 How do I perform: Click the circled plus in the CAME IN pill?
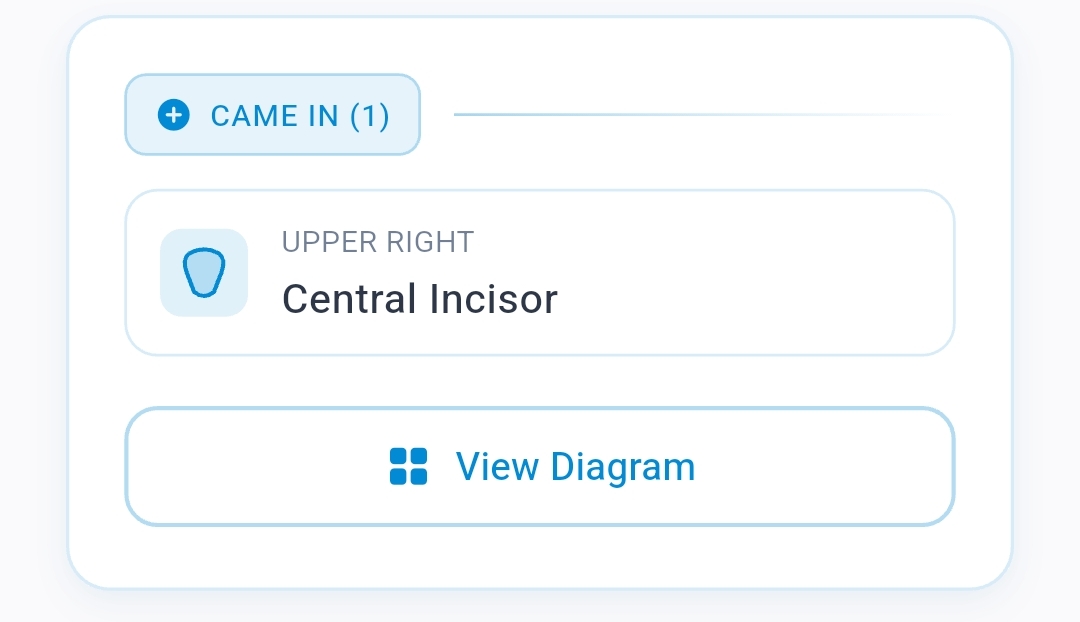[174, 115]
